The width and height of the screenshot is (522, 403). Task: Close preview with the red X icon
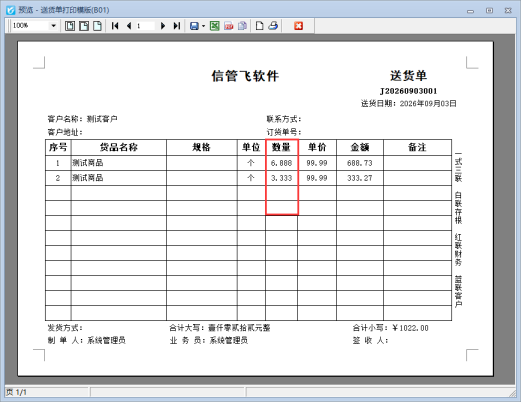click(298, 26)
